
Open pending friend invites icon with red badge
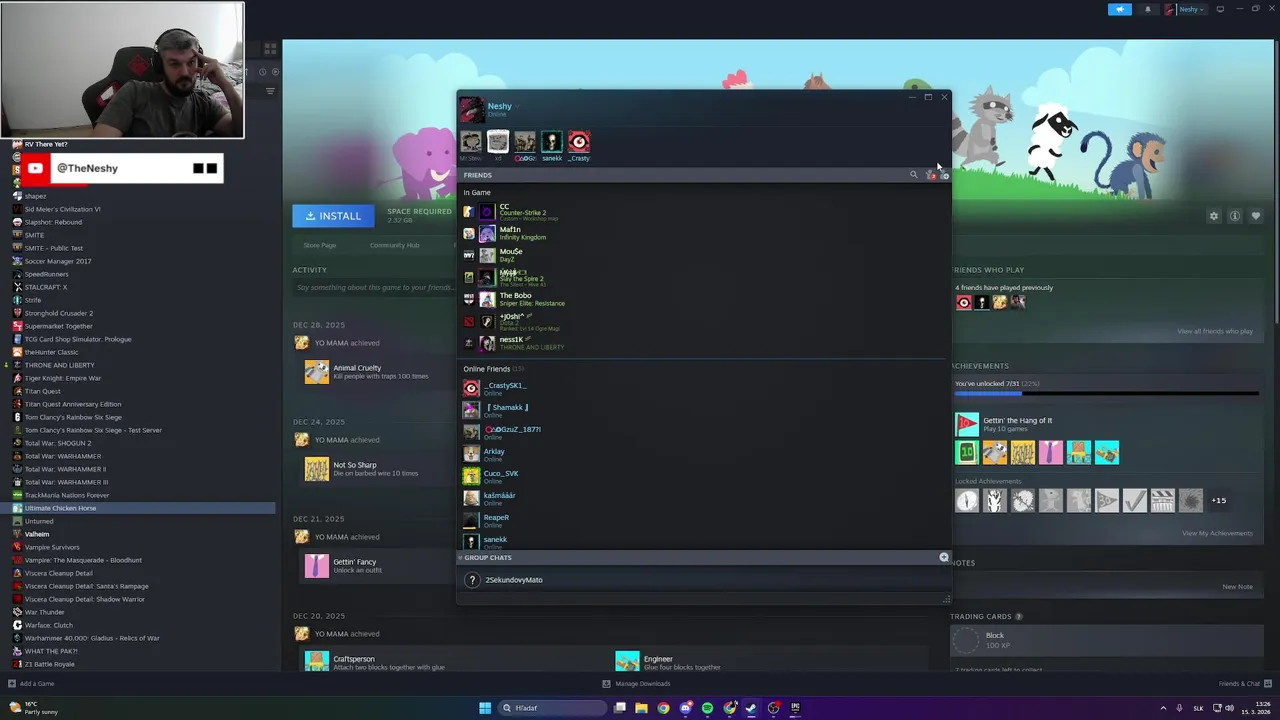(x=931, y=175)
